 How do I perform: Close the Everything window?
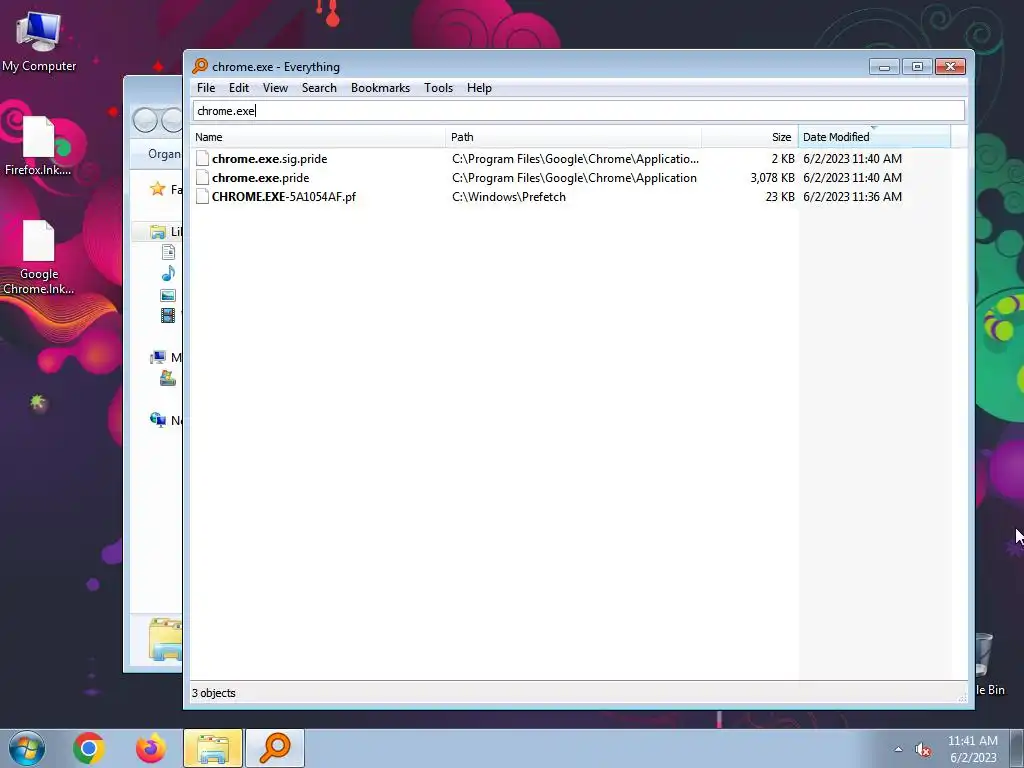click(950, 67)
